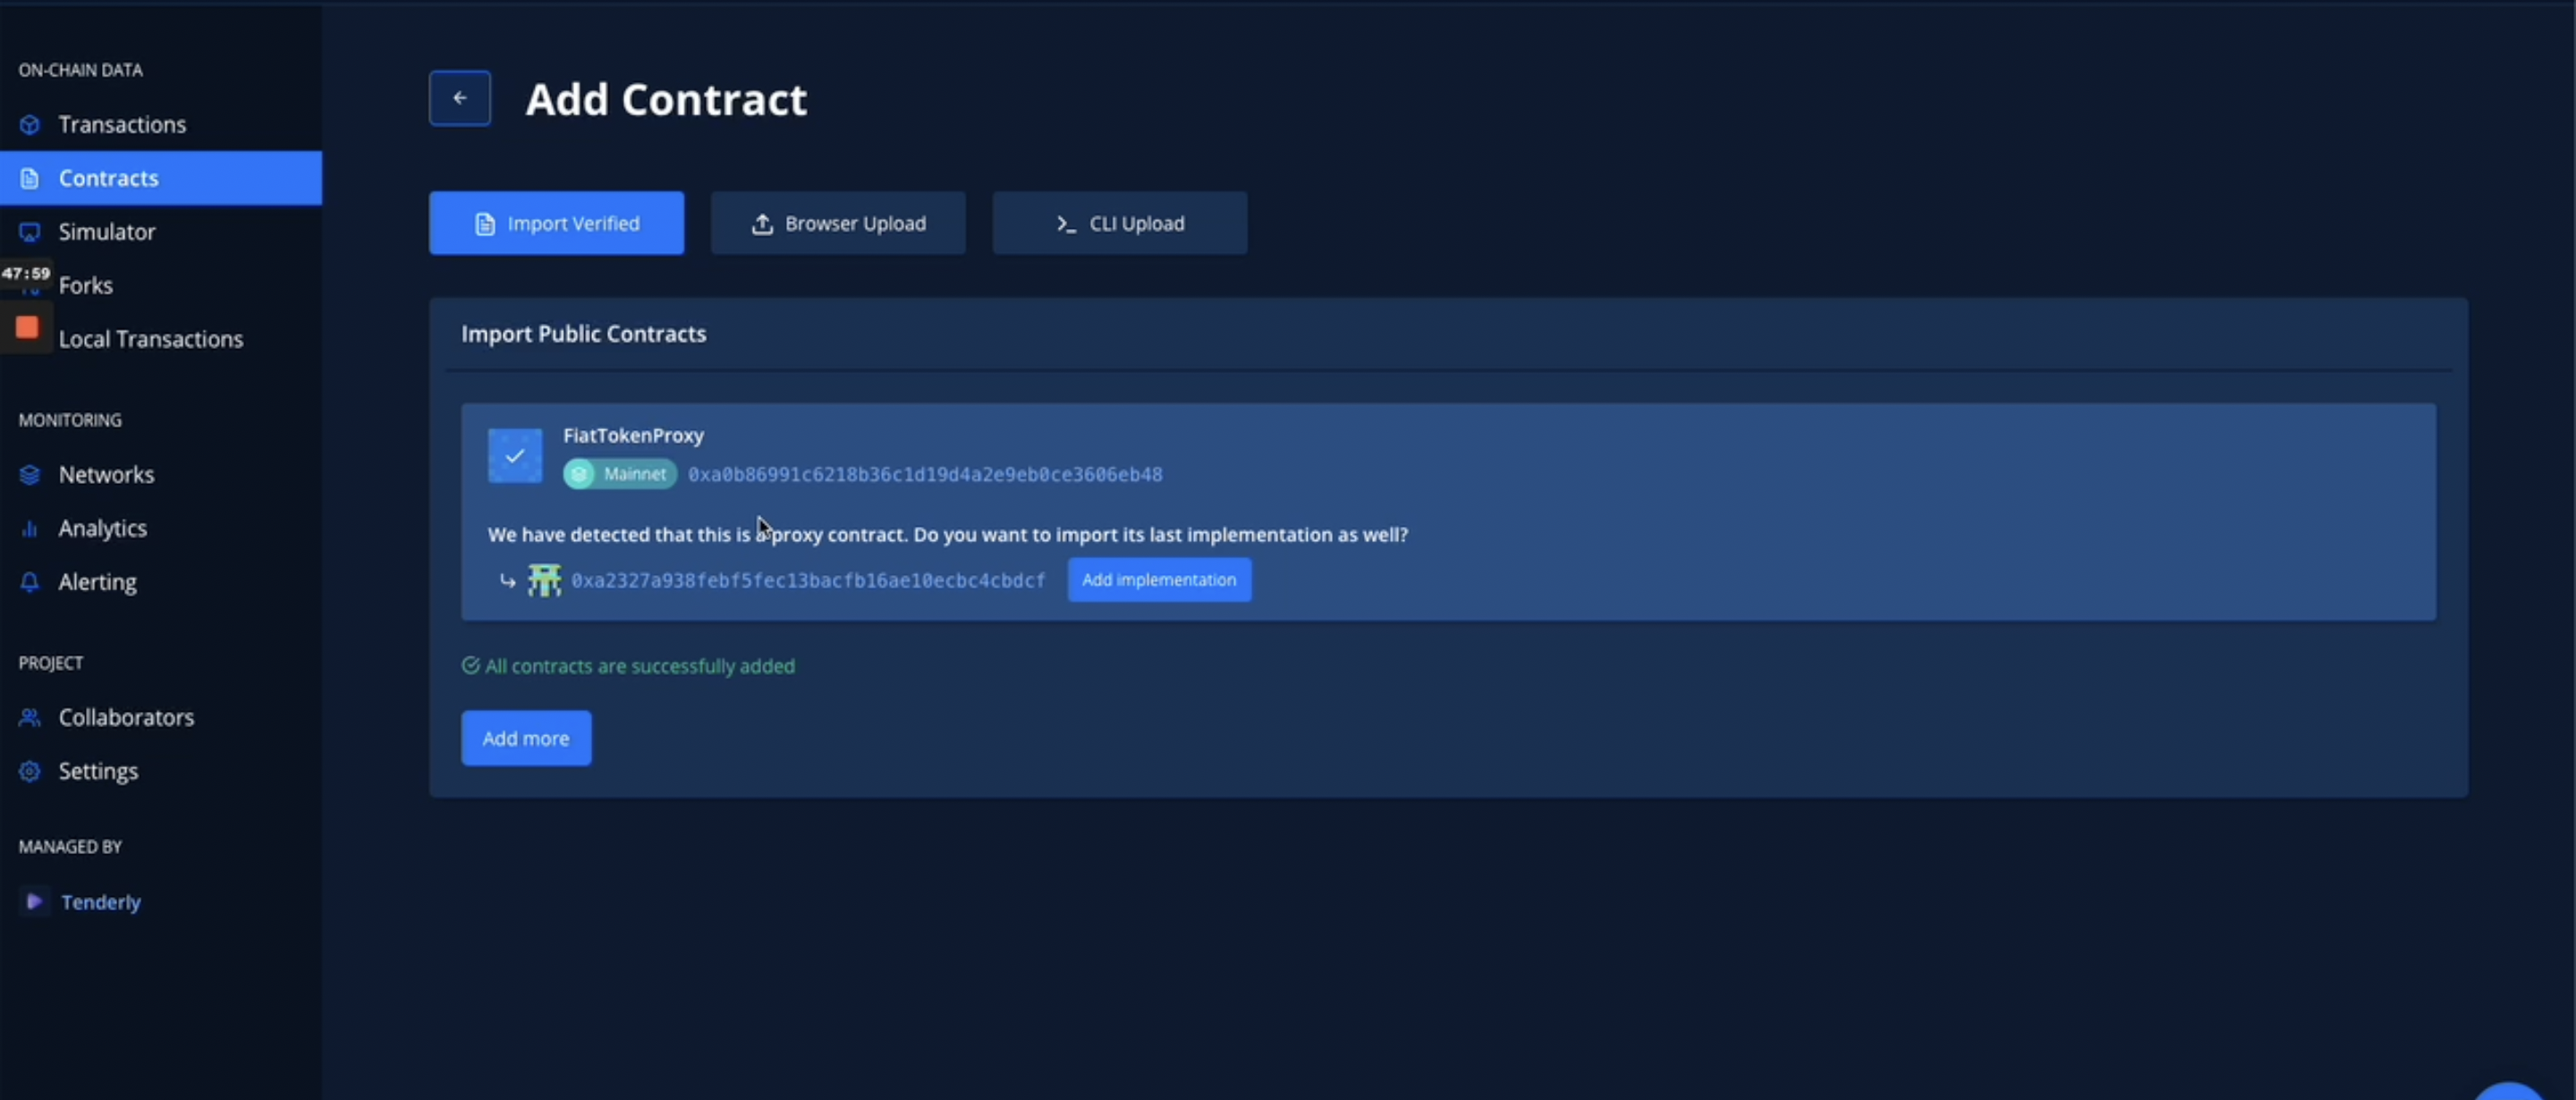Click the 'All contracts are successfully added' message
The image size is (2576, 1100).
[640, 666]
